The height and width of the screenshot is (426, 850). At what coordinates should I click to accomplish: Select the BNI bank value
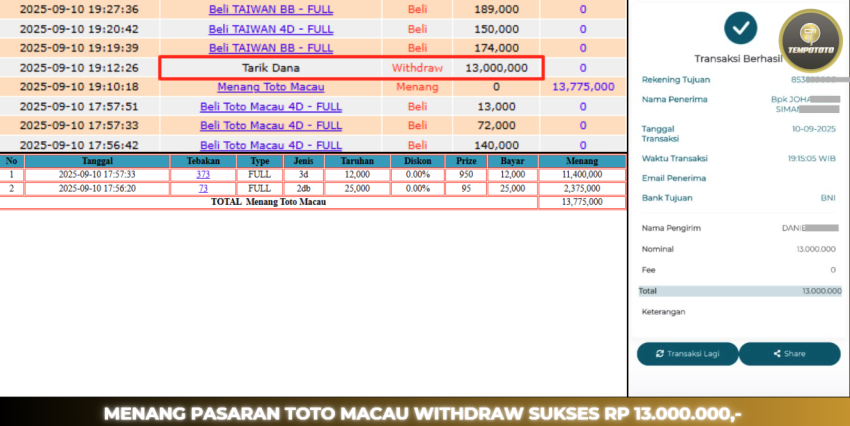tap(828, 198)
